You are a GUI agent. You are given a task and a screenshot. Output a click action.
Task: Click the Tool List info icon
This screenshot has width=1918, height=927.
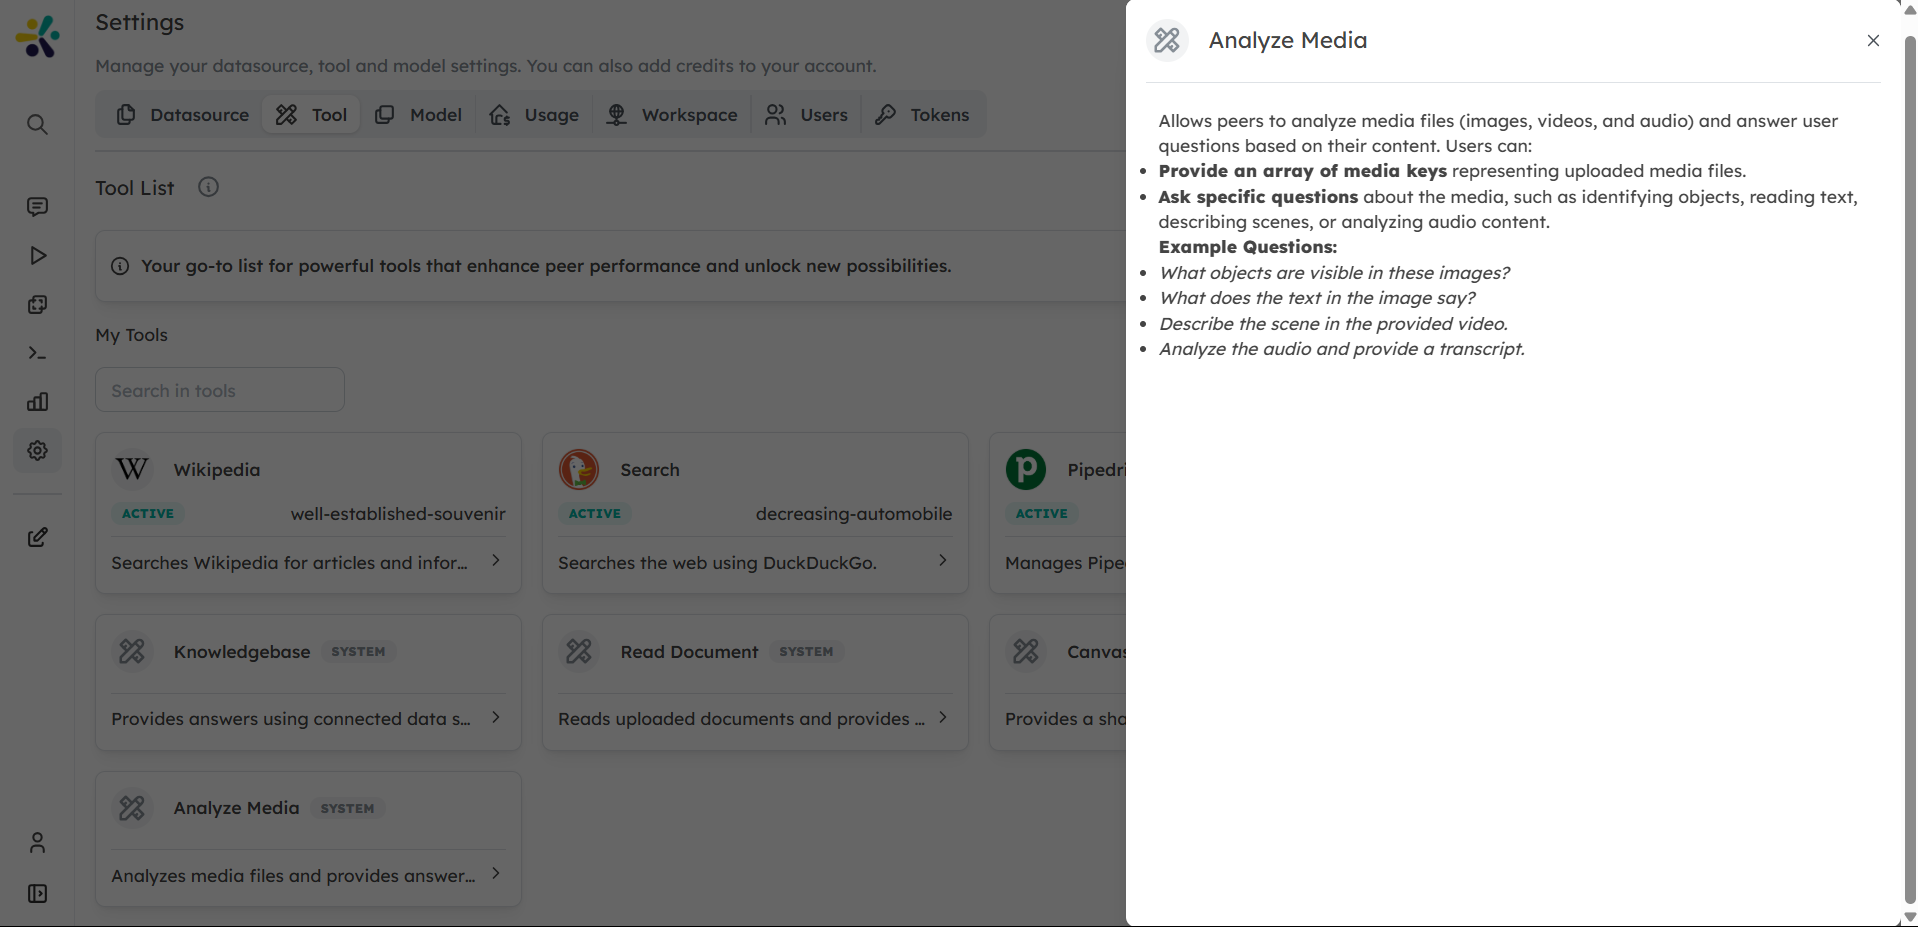pos(208,187)
